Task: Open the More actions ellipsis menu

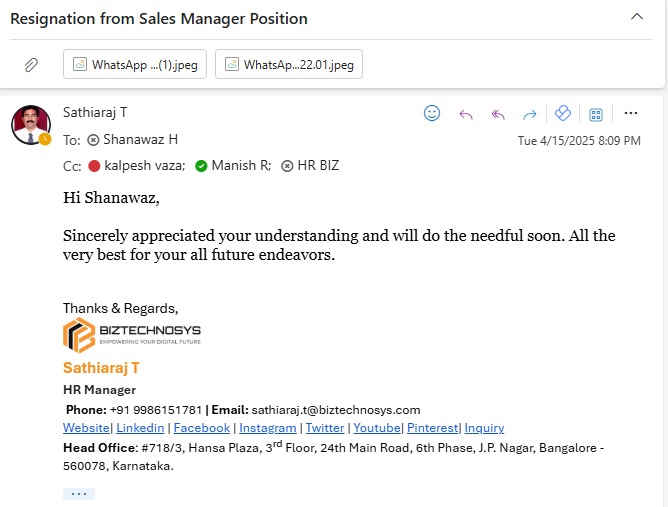Action: (x=630, y=114)
